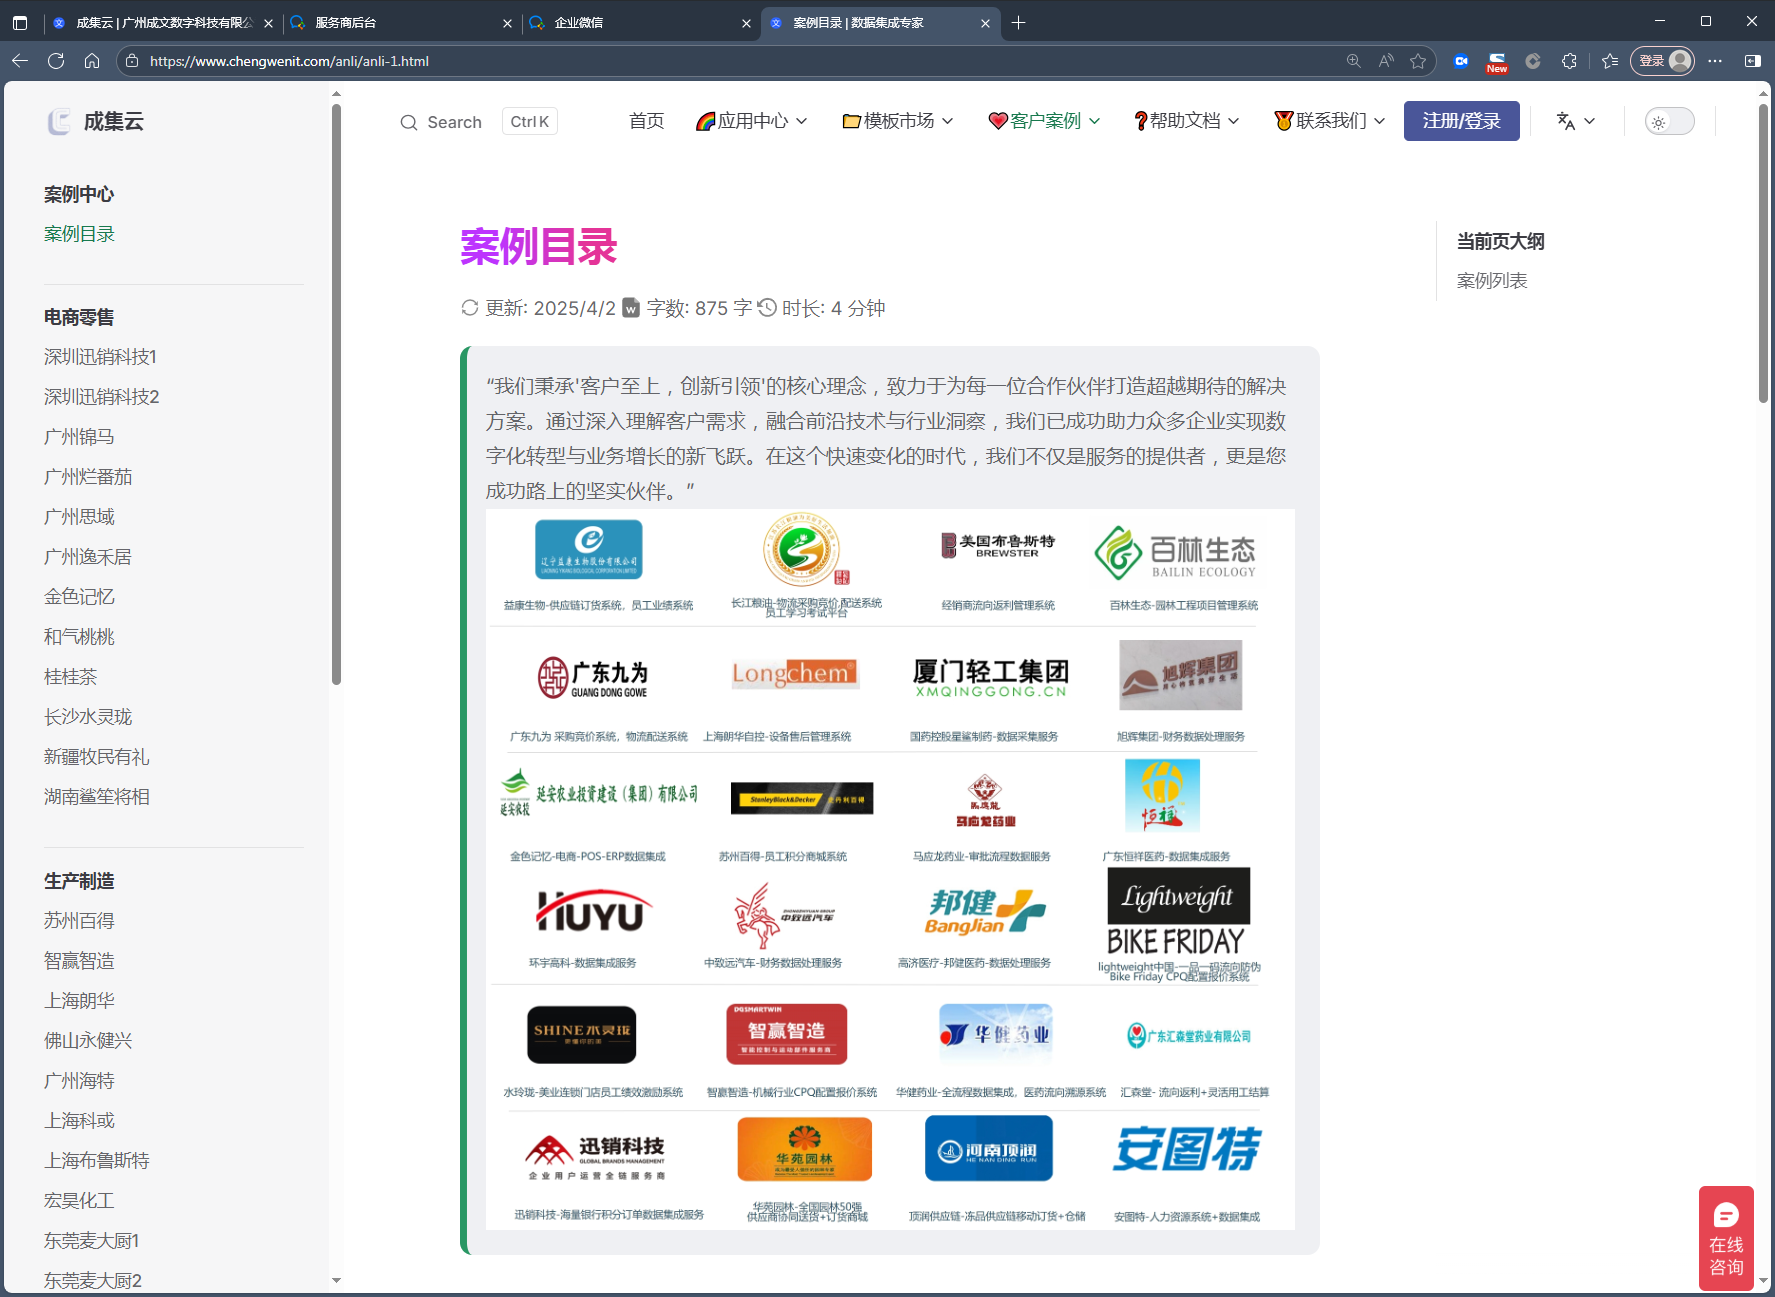Click the 广东九为 logo in image

point(592,677)
